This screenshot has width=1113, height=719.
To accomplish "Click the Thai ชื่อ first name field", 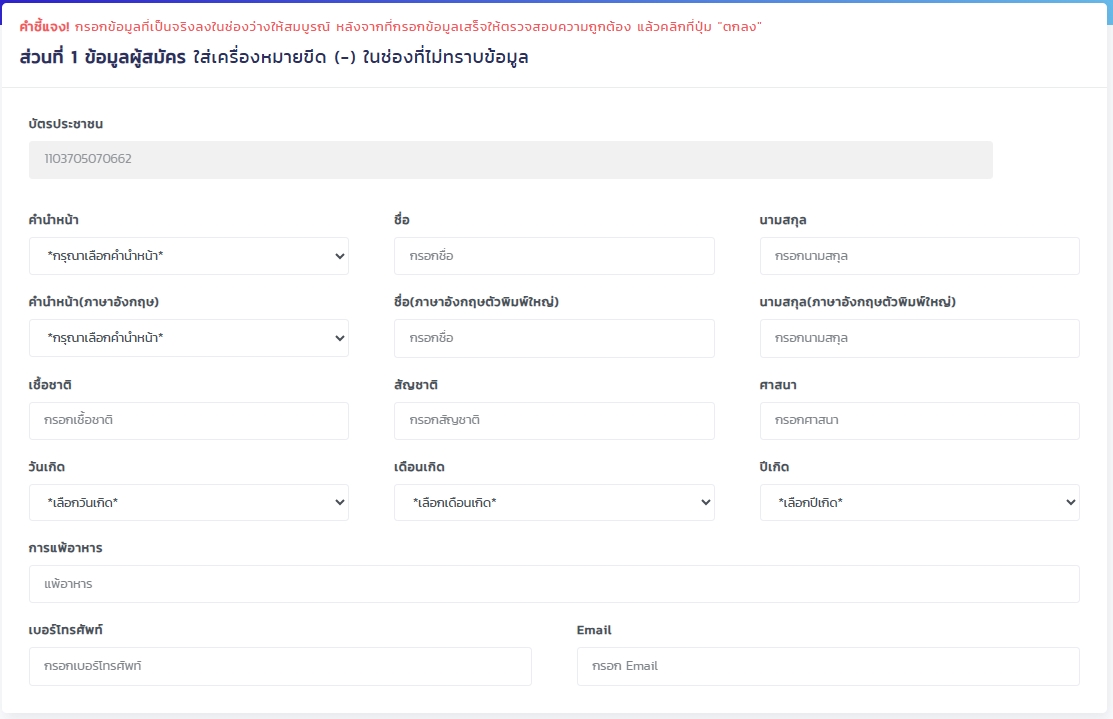I will [x=554, y=256].
